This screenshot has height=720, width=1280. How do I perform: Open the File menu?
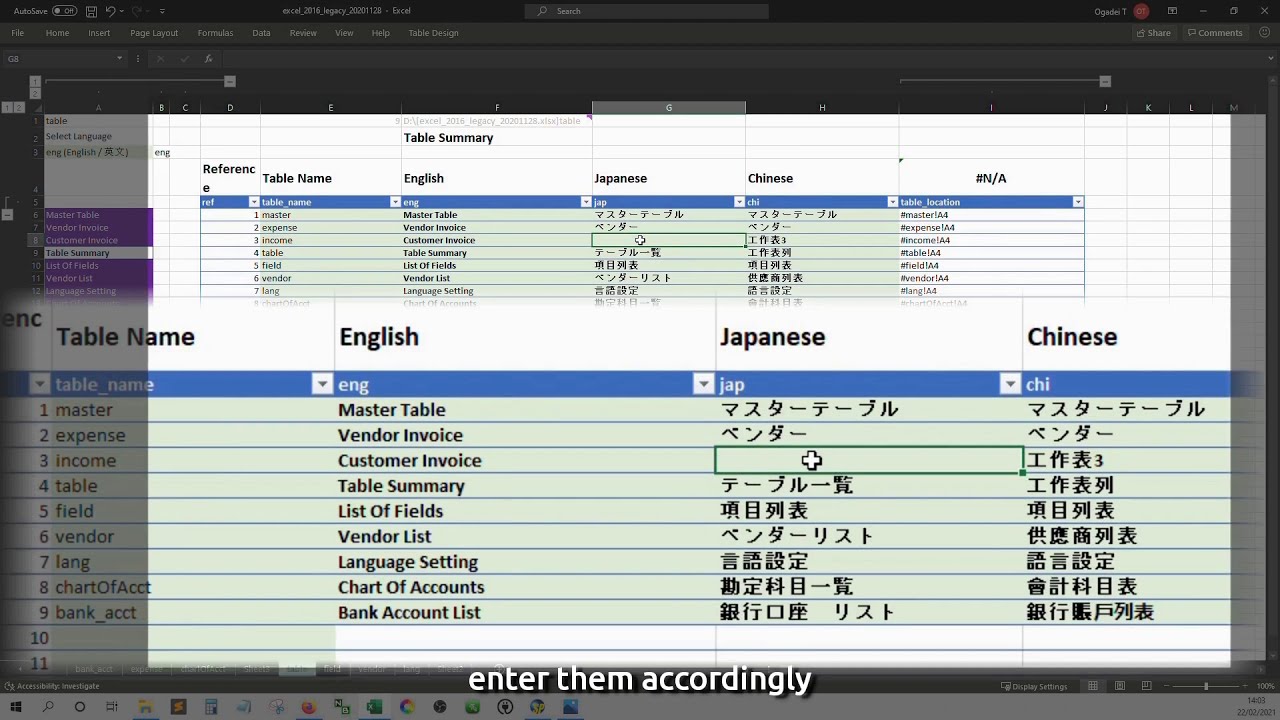(x=18, y=33)
